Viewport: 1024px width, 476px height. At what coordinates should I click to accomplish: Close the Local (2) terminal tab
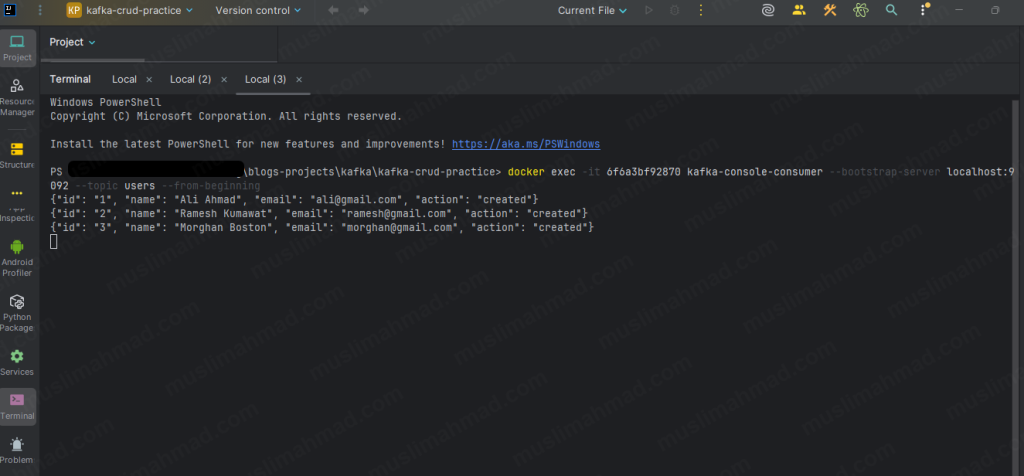click(x=224, y=80)
